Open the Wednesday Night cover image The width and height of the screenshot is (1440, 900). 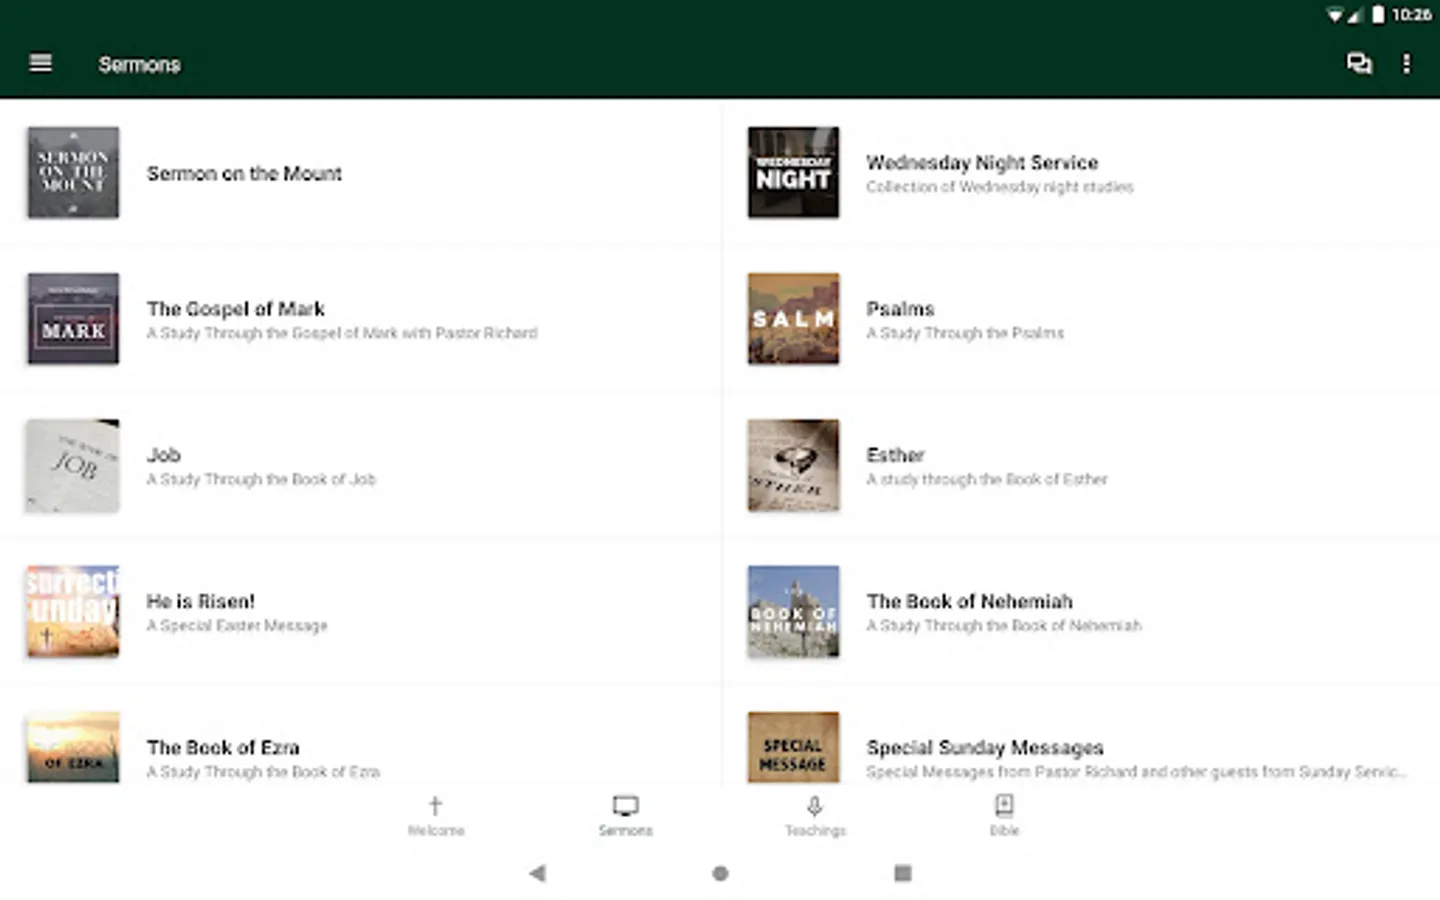tap(793, 172)
